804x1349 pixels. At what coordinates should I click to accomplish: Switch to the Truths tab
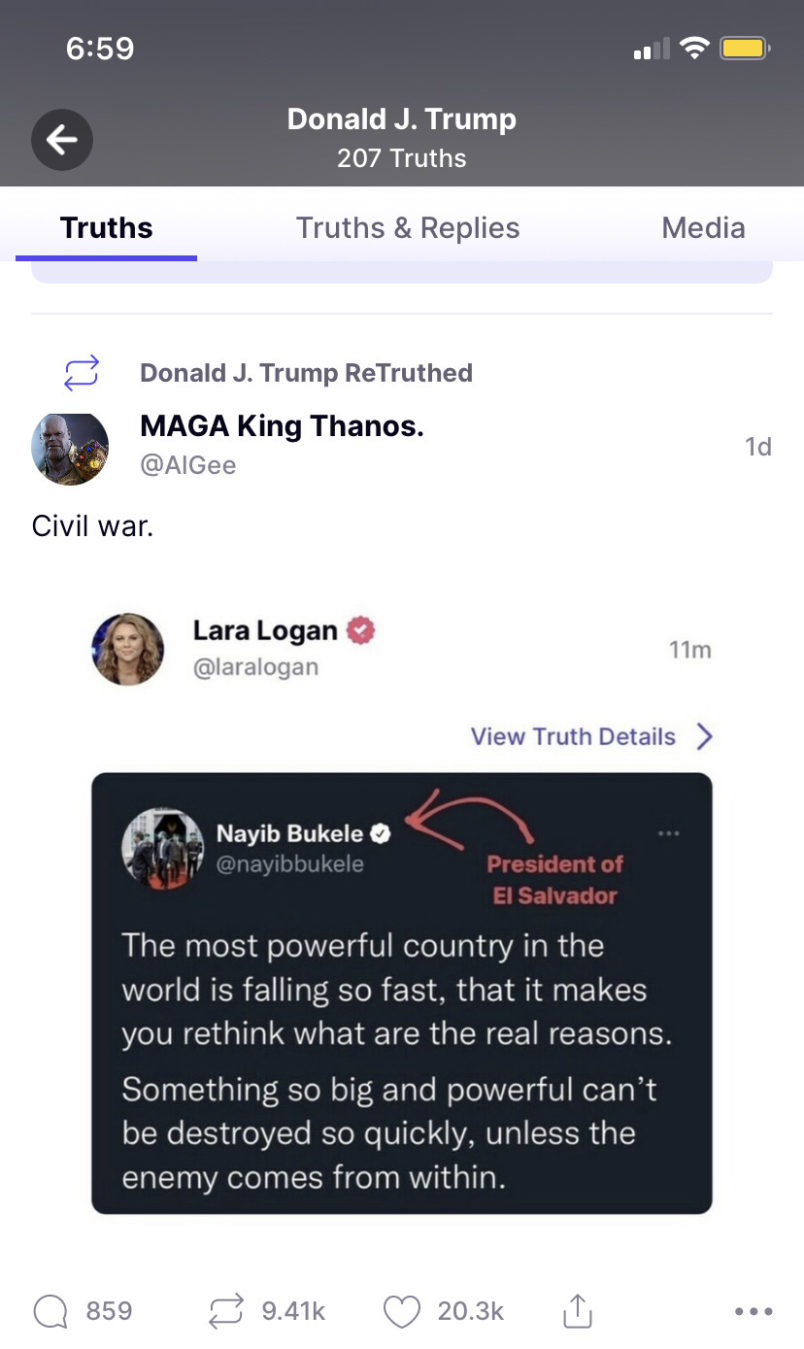point(106,228)
